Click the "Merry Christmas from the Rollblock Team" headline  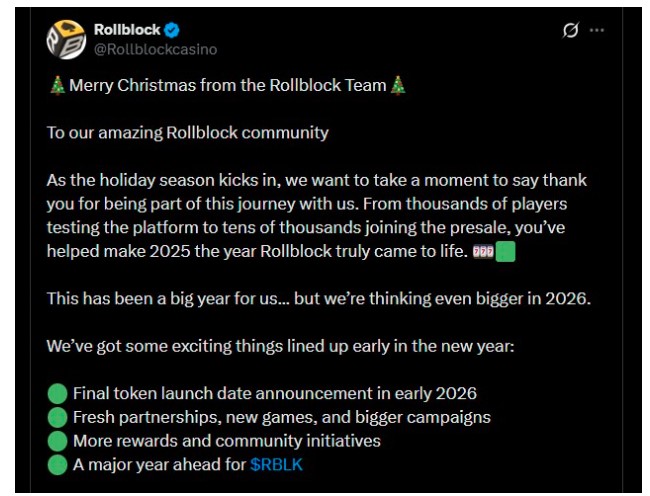pos(227,86)
